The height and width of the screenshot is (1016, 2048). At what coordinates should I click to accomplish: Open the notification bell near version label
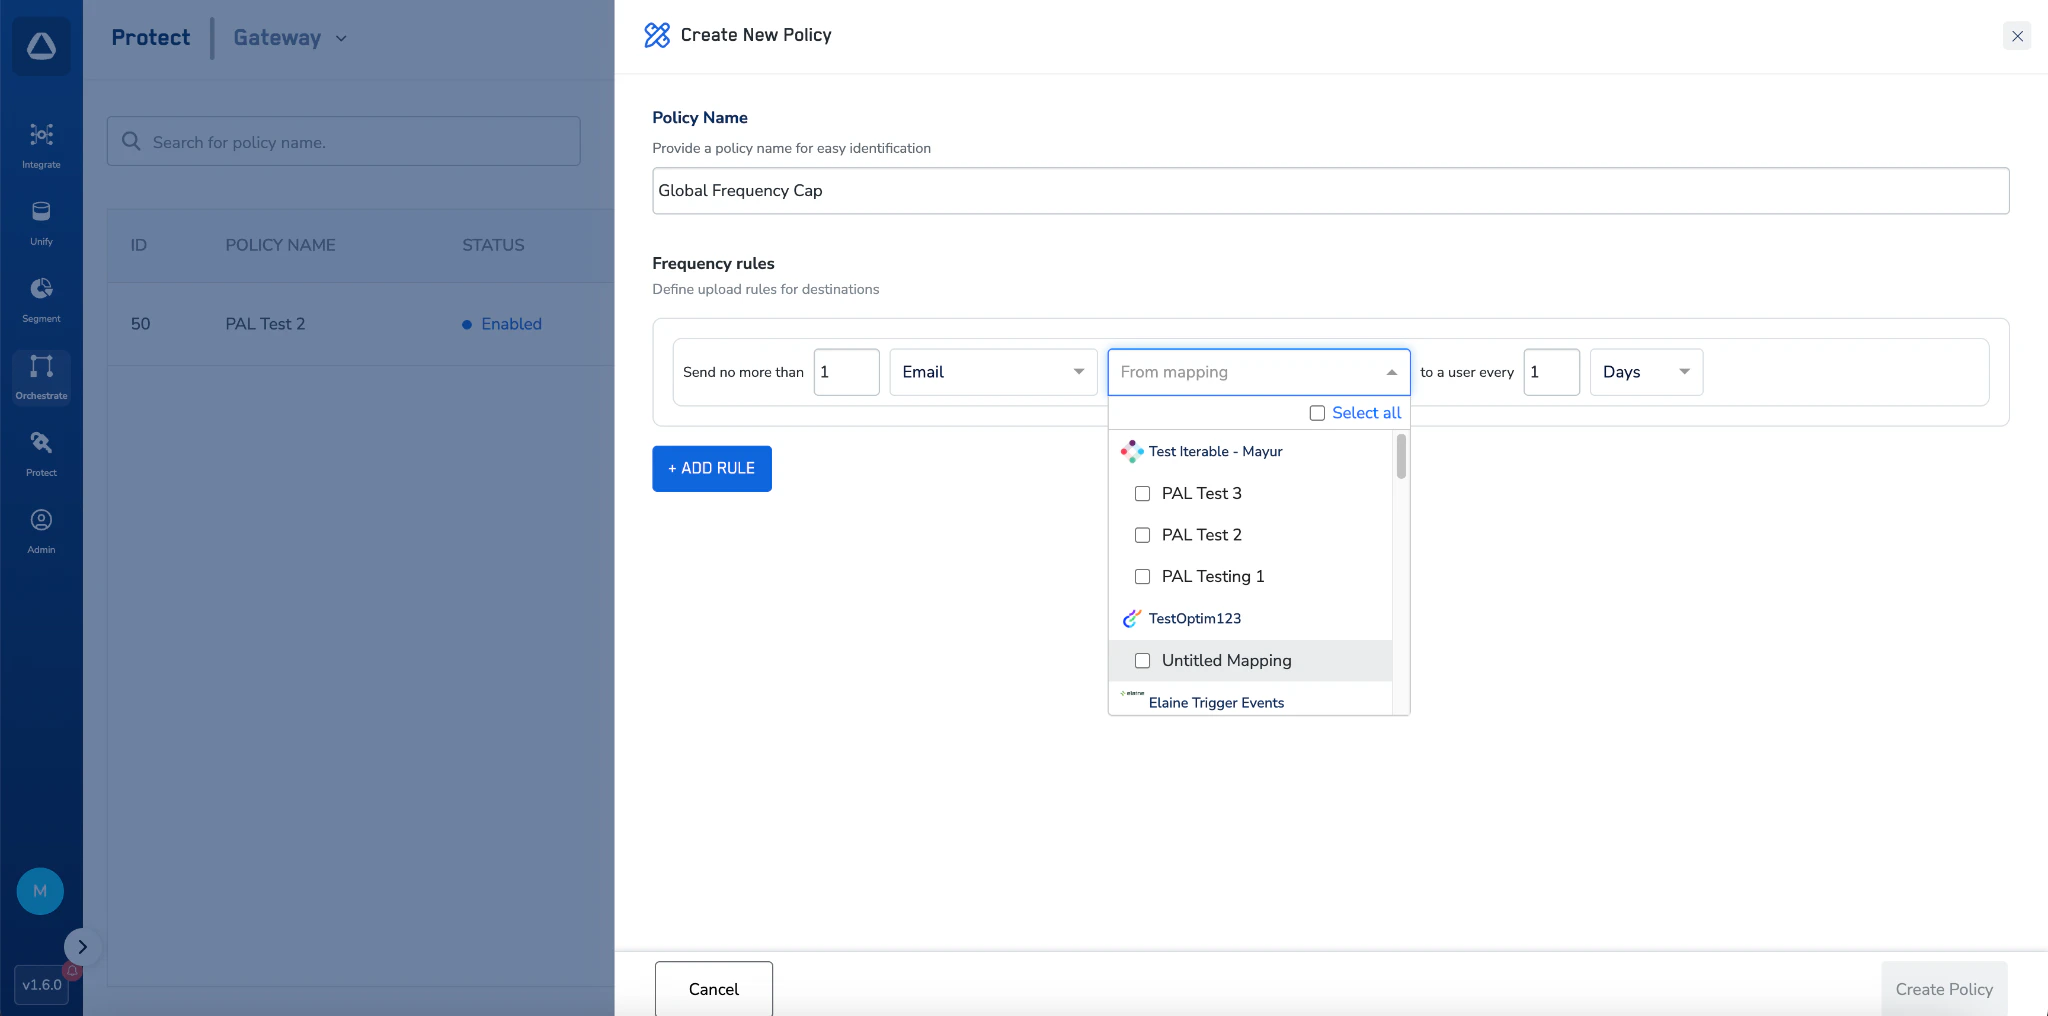[71, 971]
